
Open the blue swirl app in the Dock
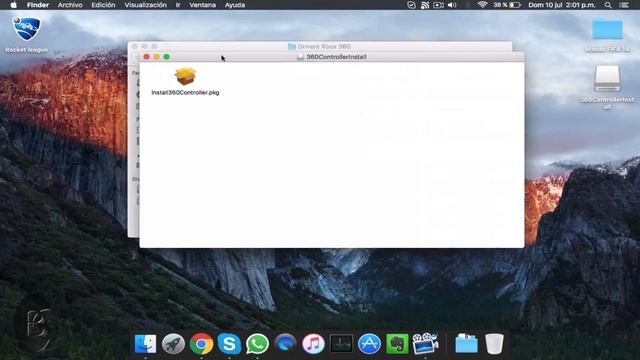285,344
